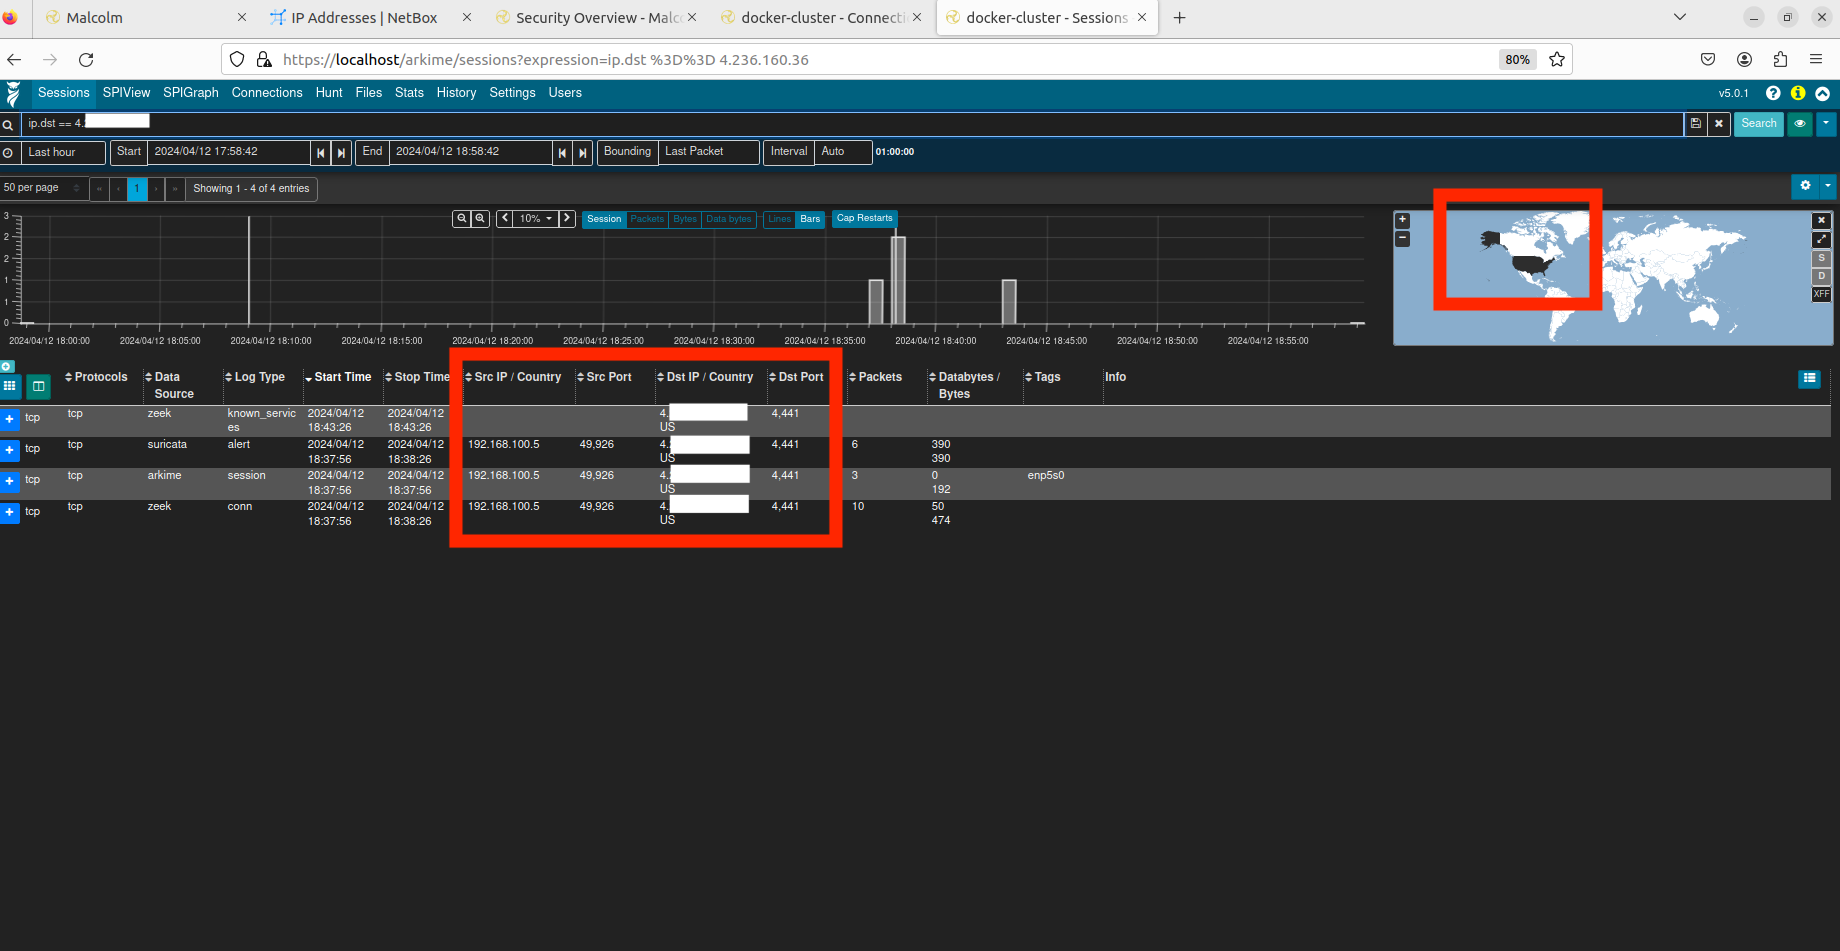Open the Connections menu tab
The image size is (1840, 951).
266,93
